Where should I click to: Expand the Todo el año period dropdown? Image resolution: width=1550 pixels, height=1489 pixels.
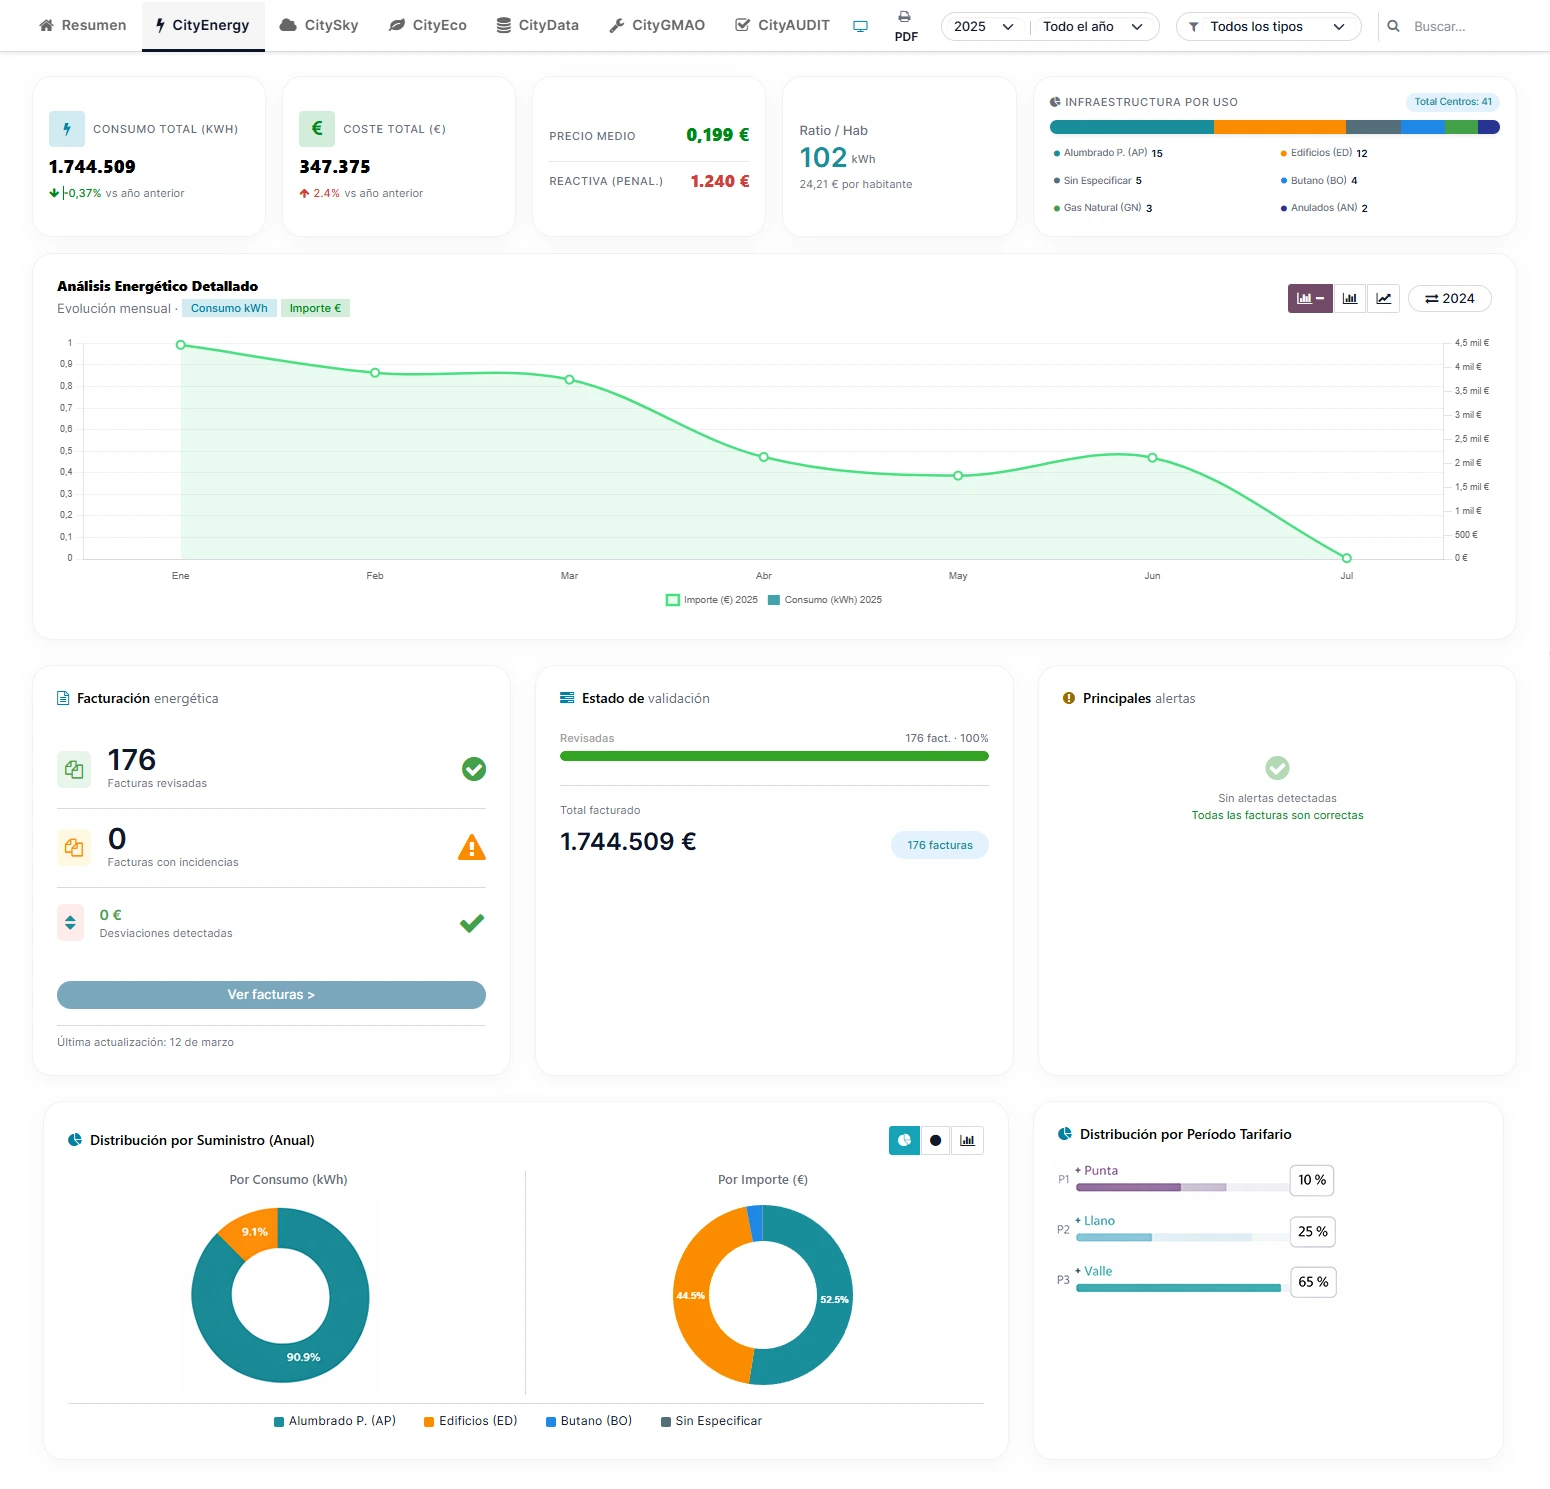pos(1092,27)
